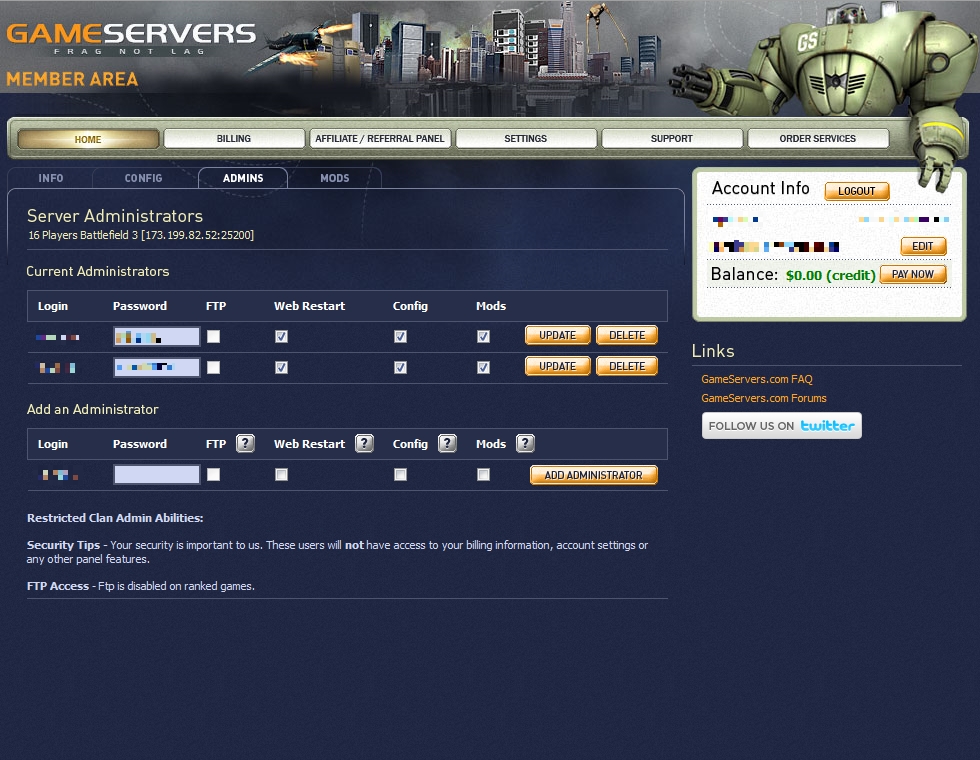Click the LOGOUT button
The height and width of the screenshot is (760, 980).
[857, 191]
